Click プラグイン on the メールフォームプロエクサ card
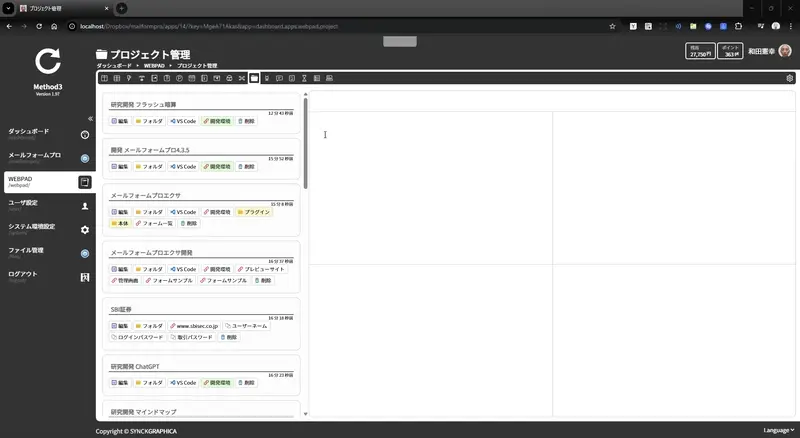The image size is (800, 438). (x=253, y=212)
